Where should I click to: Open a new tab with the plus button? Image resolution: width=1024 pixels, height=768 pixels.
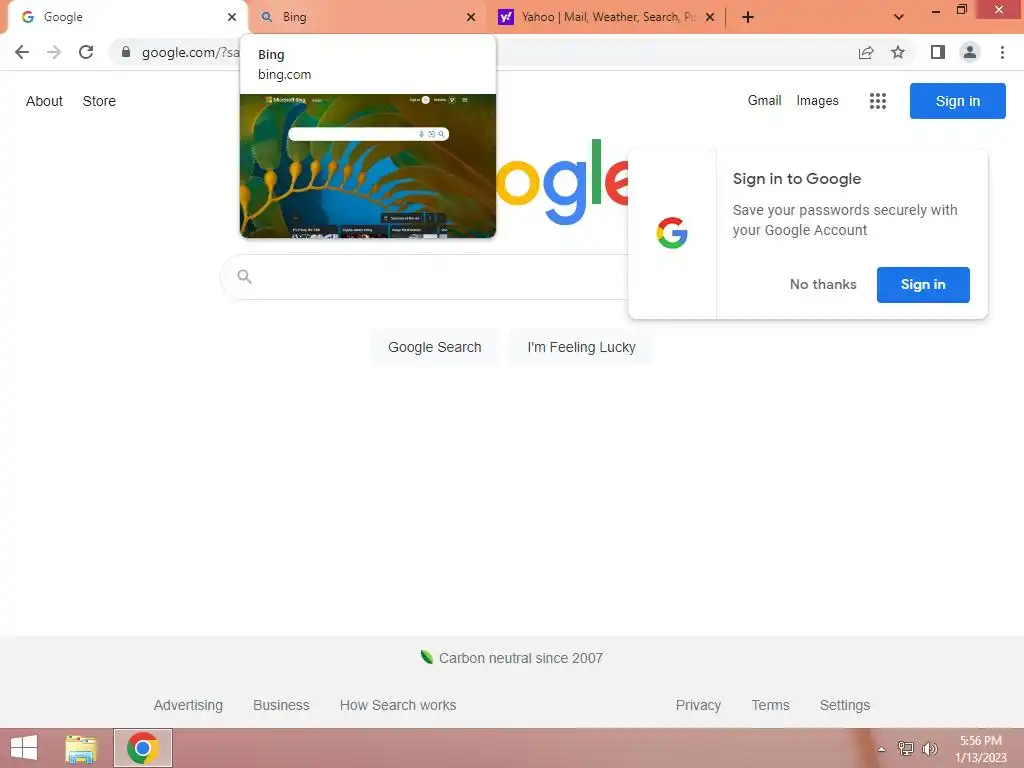pyautogui.click(x=748, y=17)
